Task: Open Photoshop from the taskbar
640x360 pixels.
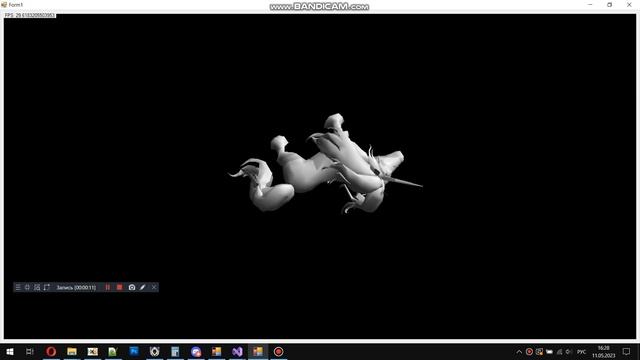Action: pos(134,351)
